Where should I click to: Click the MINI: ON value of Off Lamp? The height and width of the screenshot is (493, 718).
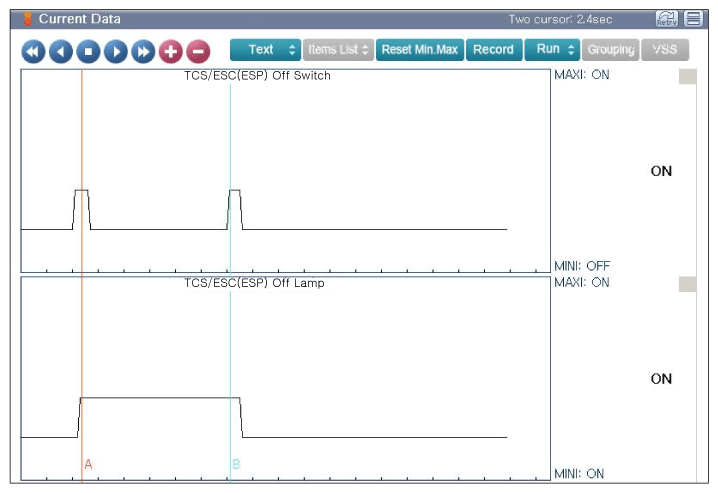[x=579, y=473]
